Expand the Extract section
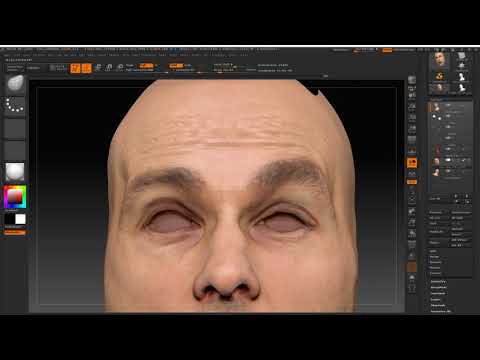Image resolution: width=480 pixels, height=360 pixels. click(435, 273)
